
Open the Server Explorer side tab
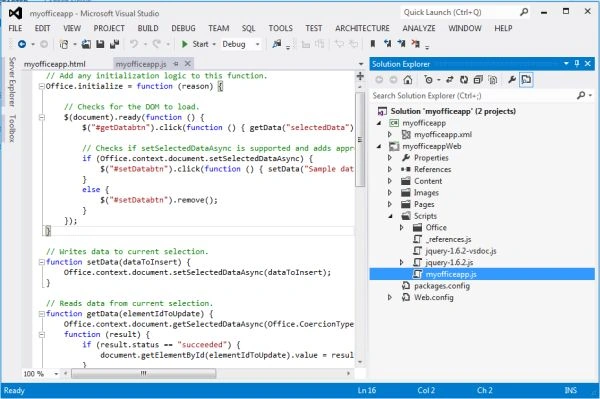pos(12,81)
